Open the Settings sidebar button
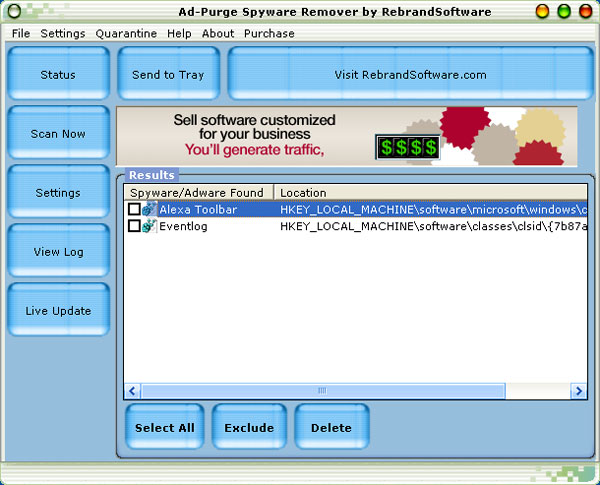This screenshot has height=485, width=600. pyautogui.click(x=58, y=191)
